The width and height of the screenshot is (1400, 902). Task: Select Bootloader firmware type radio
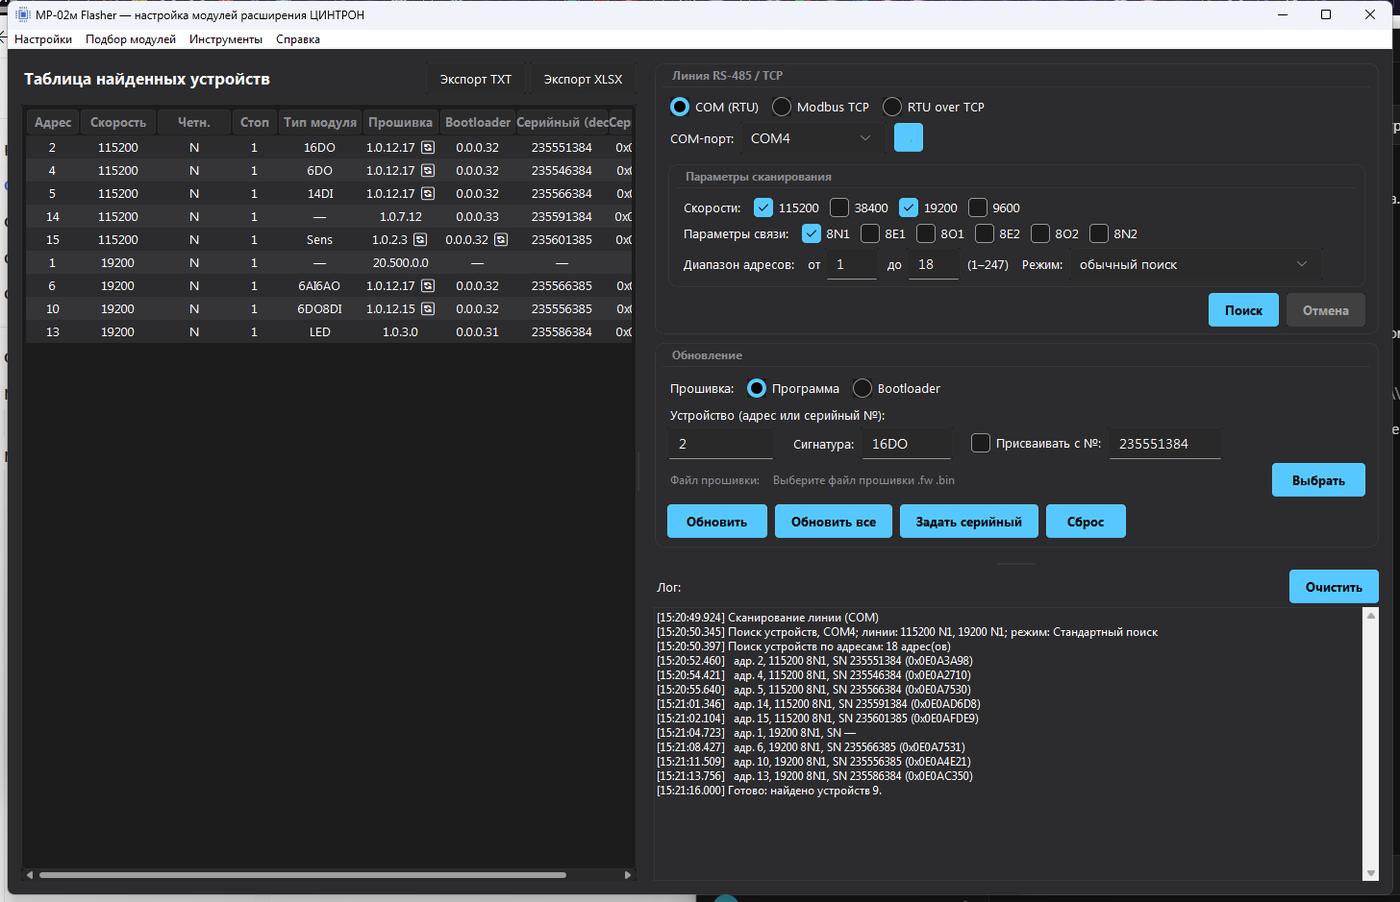pos(862,388)
